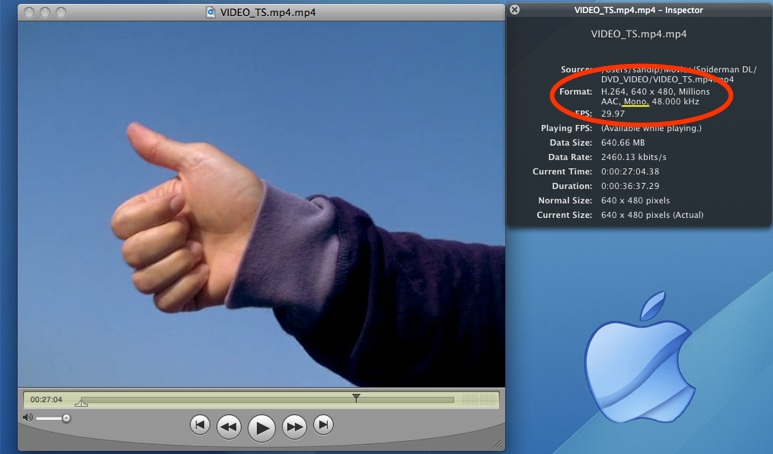Click the Data Rate value 2460.13 kbits/s
The height and width of the screenshot is (454, 773).
tap(633, 157)
